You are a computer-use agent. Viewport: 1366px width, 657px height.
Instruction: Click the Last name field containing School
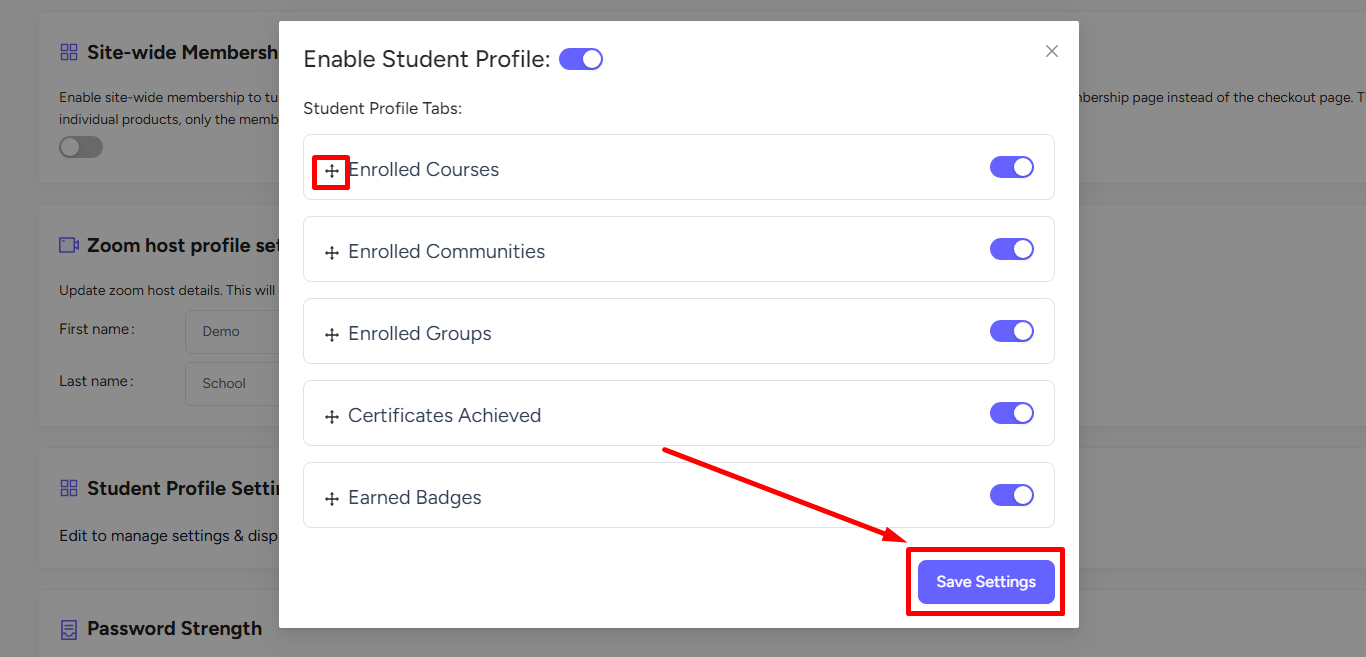tap(232, 383)
